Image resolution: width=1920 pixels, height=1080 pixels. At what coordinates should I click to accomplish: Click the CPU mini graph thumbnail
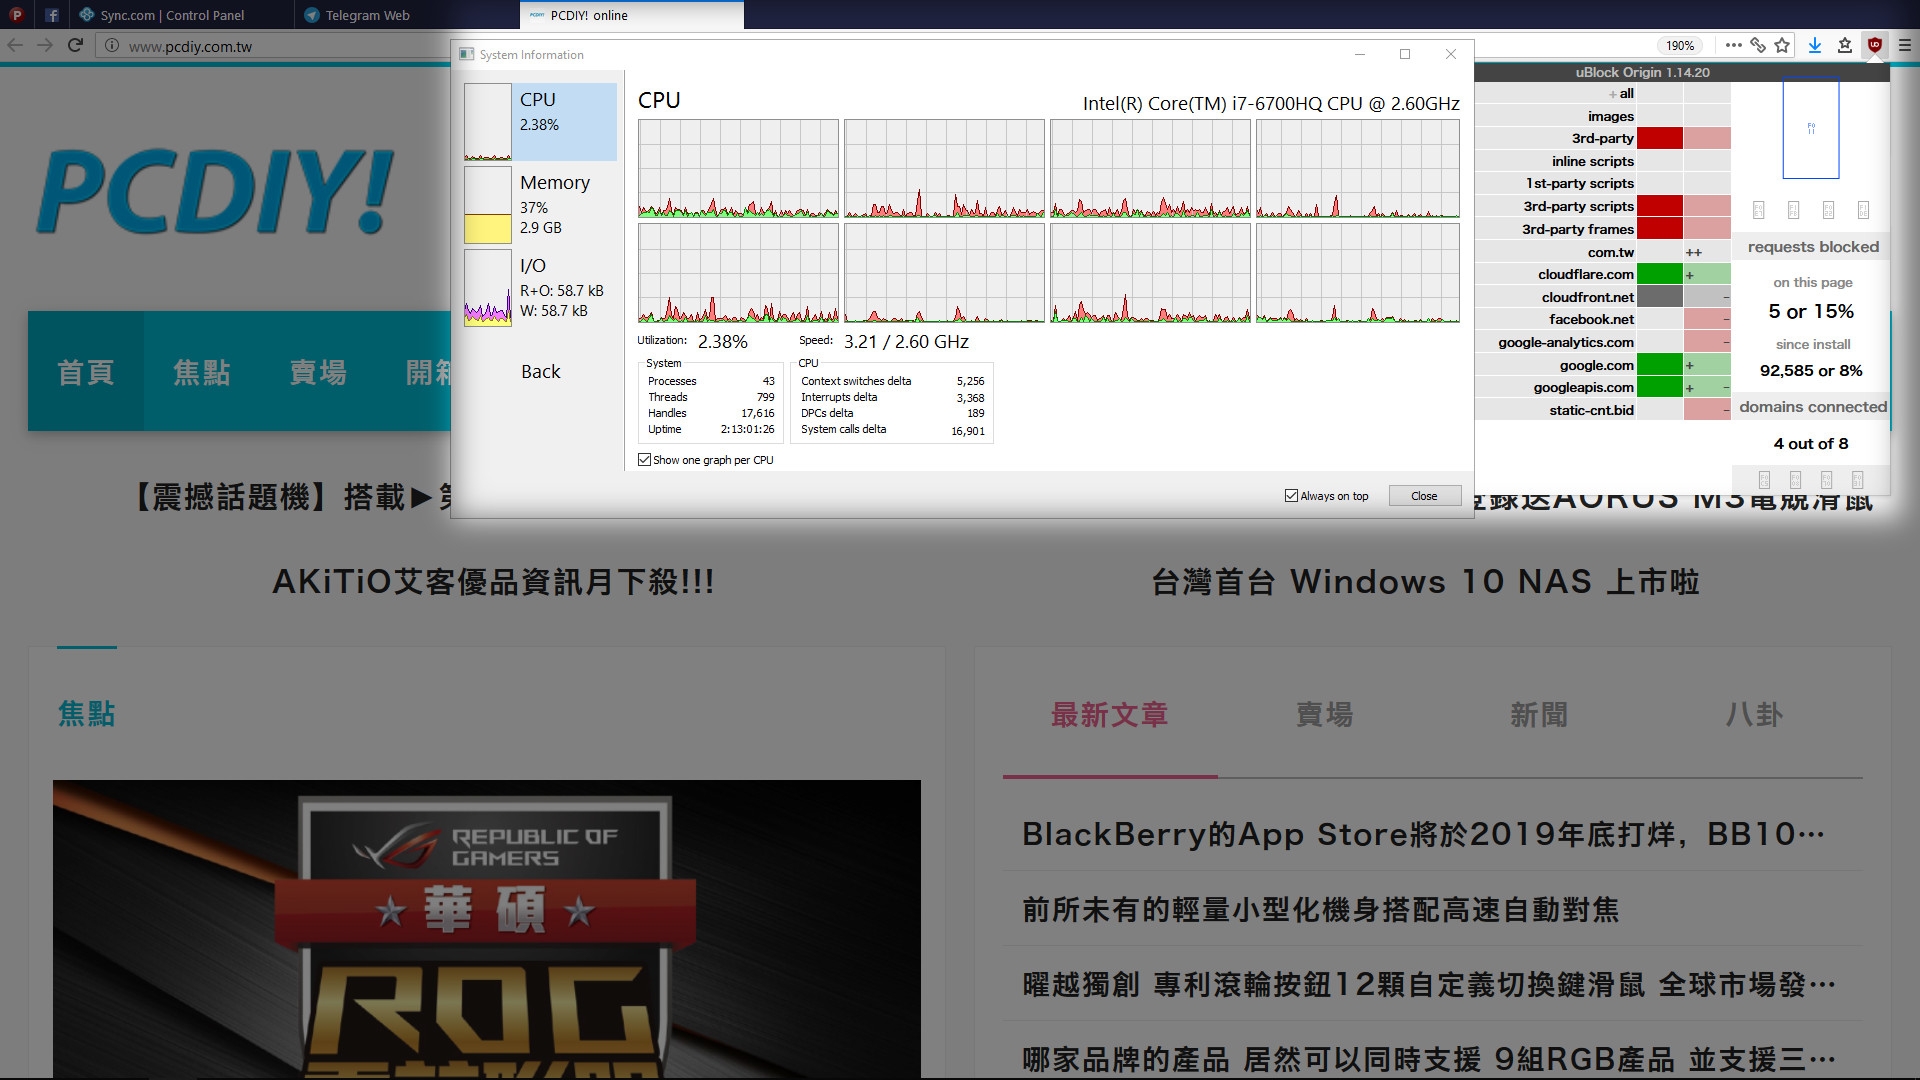click(487, 121)
